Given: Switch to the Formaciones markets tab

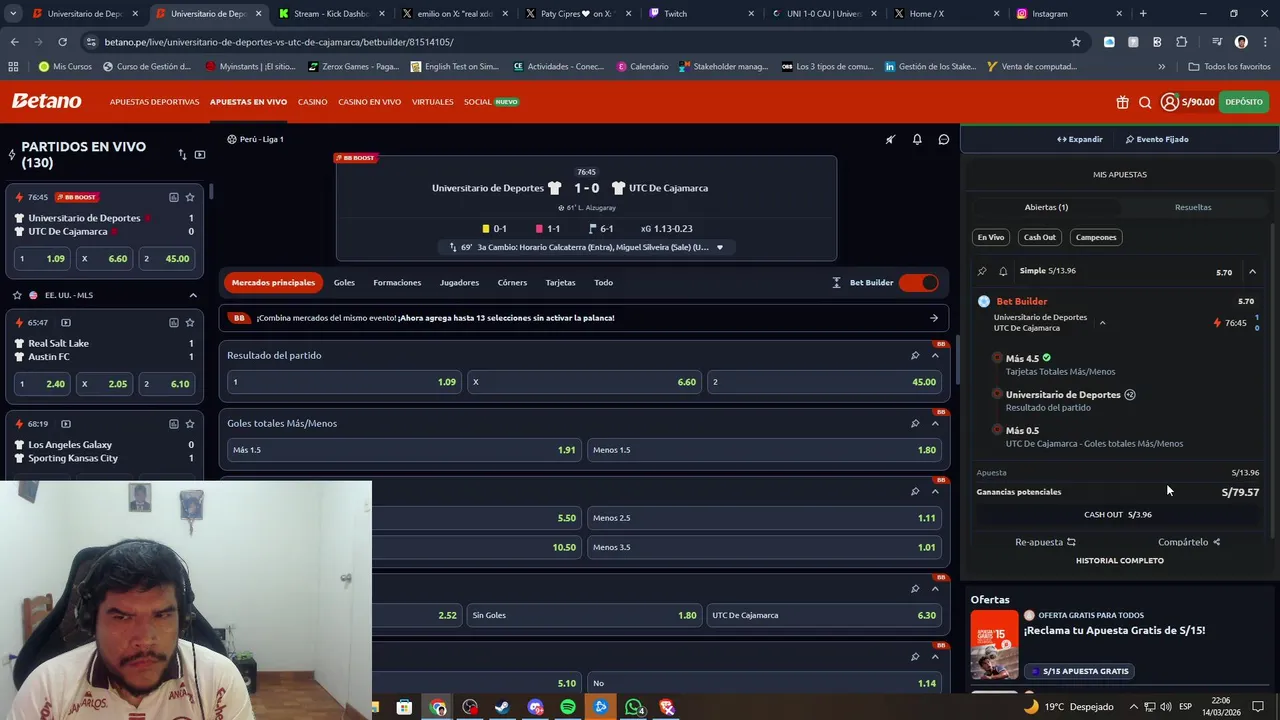Looking at the screenshot, I should (397, 283).
